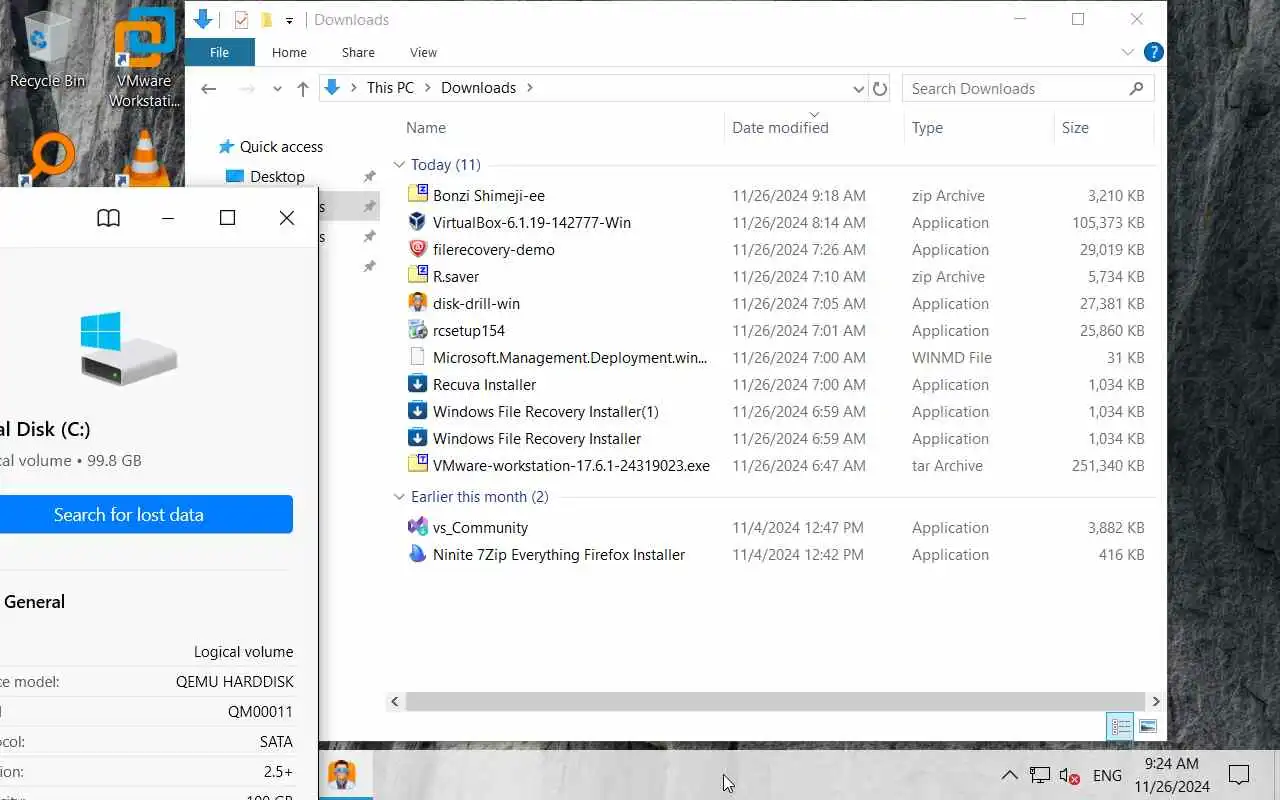Select the Bonzi Shimeji-ee zip icon
Screen dimensions: 1280x800
[418, 195]
